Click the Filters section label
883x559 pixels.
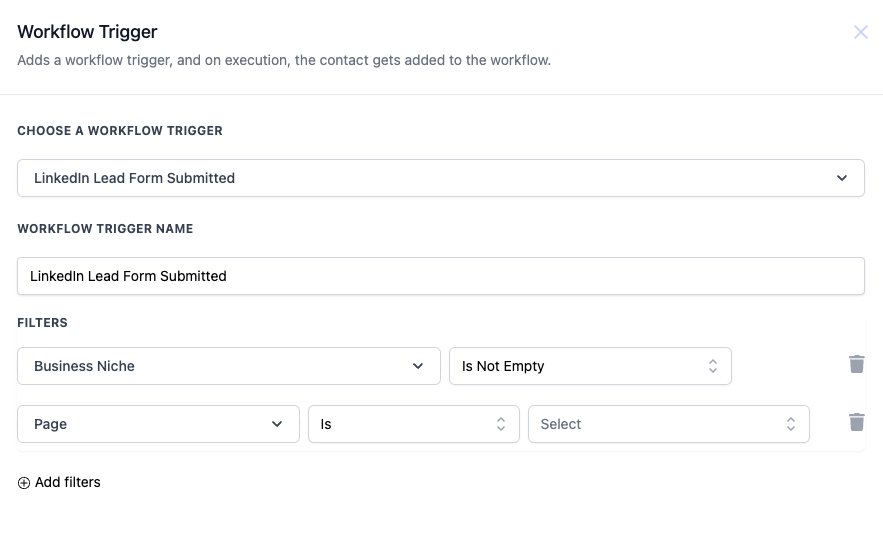(x=42, y=323)
